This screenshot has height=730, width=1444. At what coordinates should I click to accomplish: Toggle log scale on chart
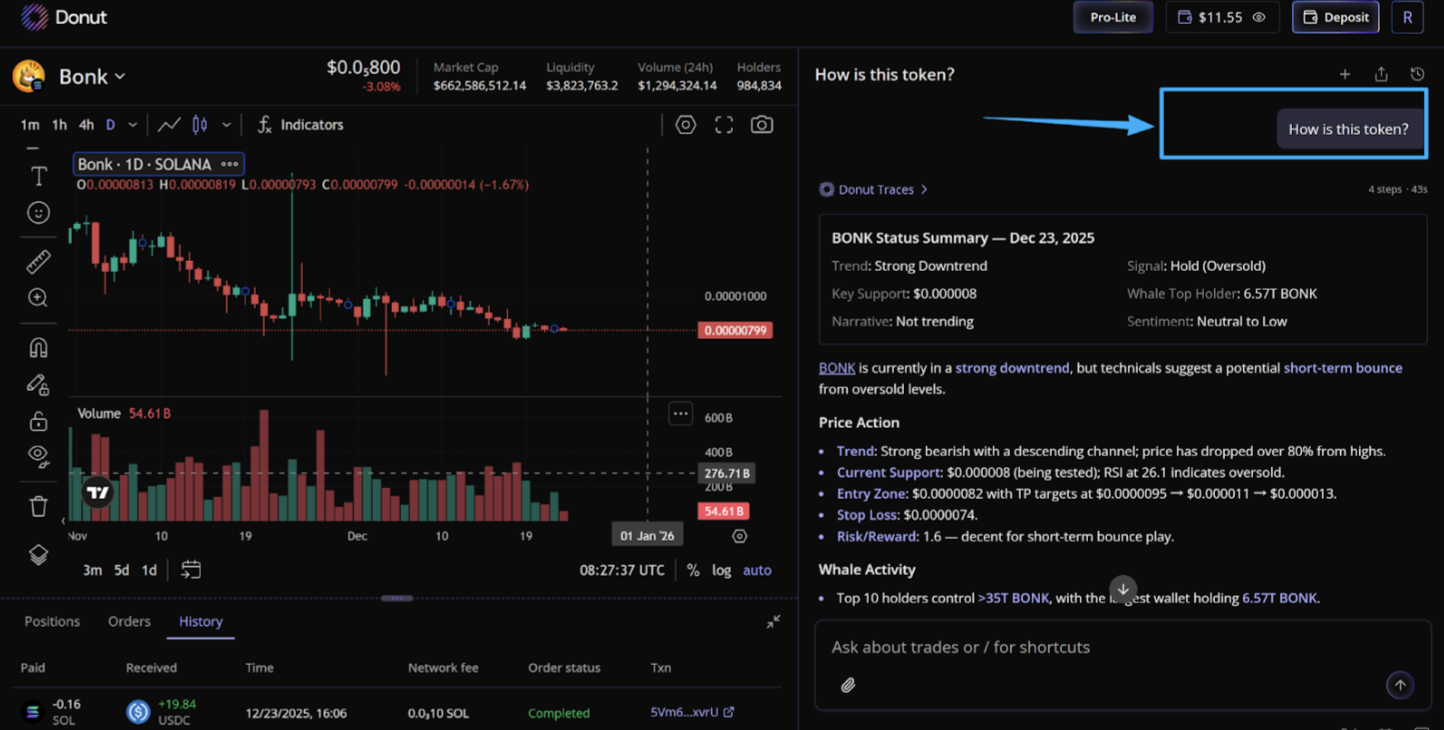point(721,570)
